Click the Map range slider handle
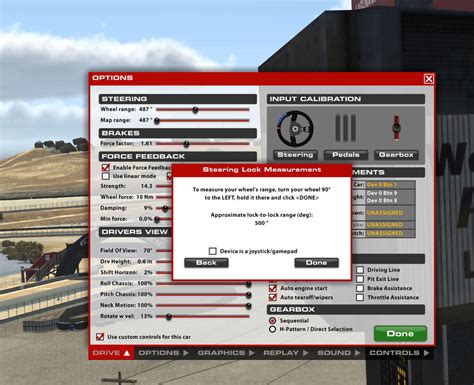This screenshot has height=385, width=474. tap(157, 121)
